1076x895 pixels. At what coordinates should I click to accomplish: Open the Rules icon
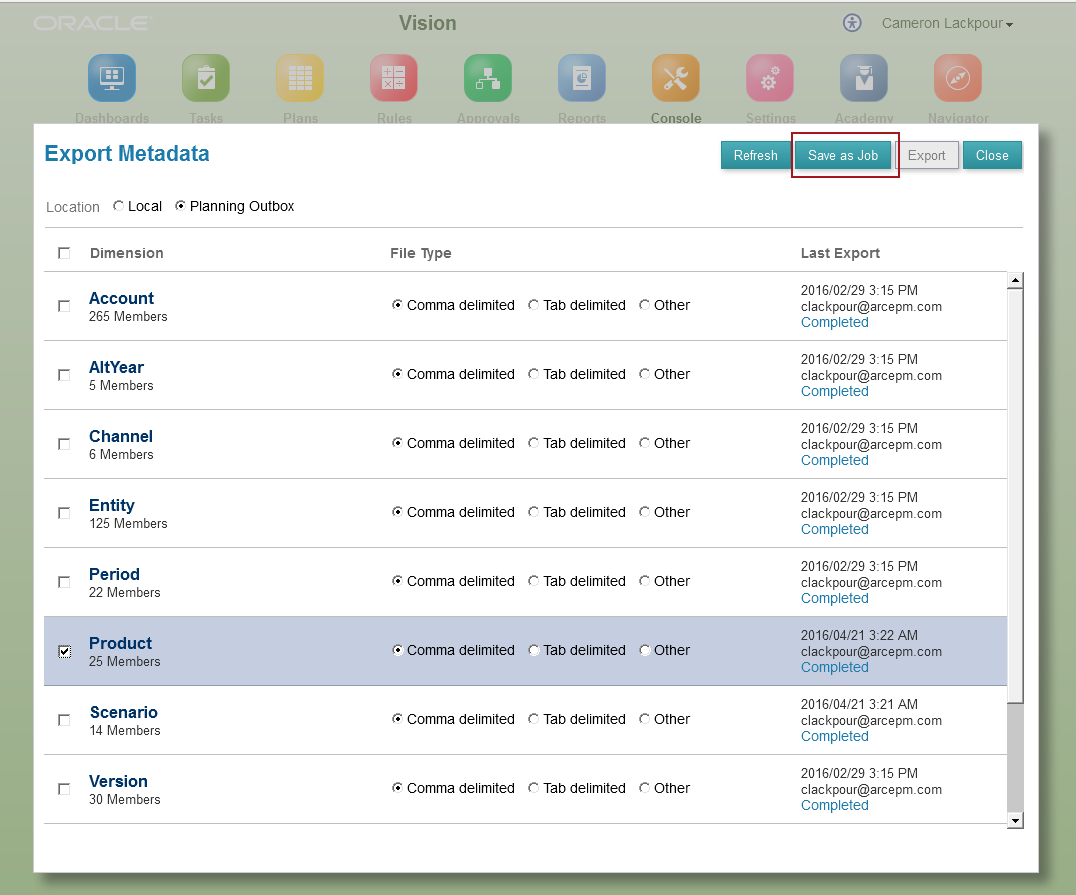click(x=394, y=78)
